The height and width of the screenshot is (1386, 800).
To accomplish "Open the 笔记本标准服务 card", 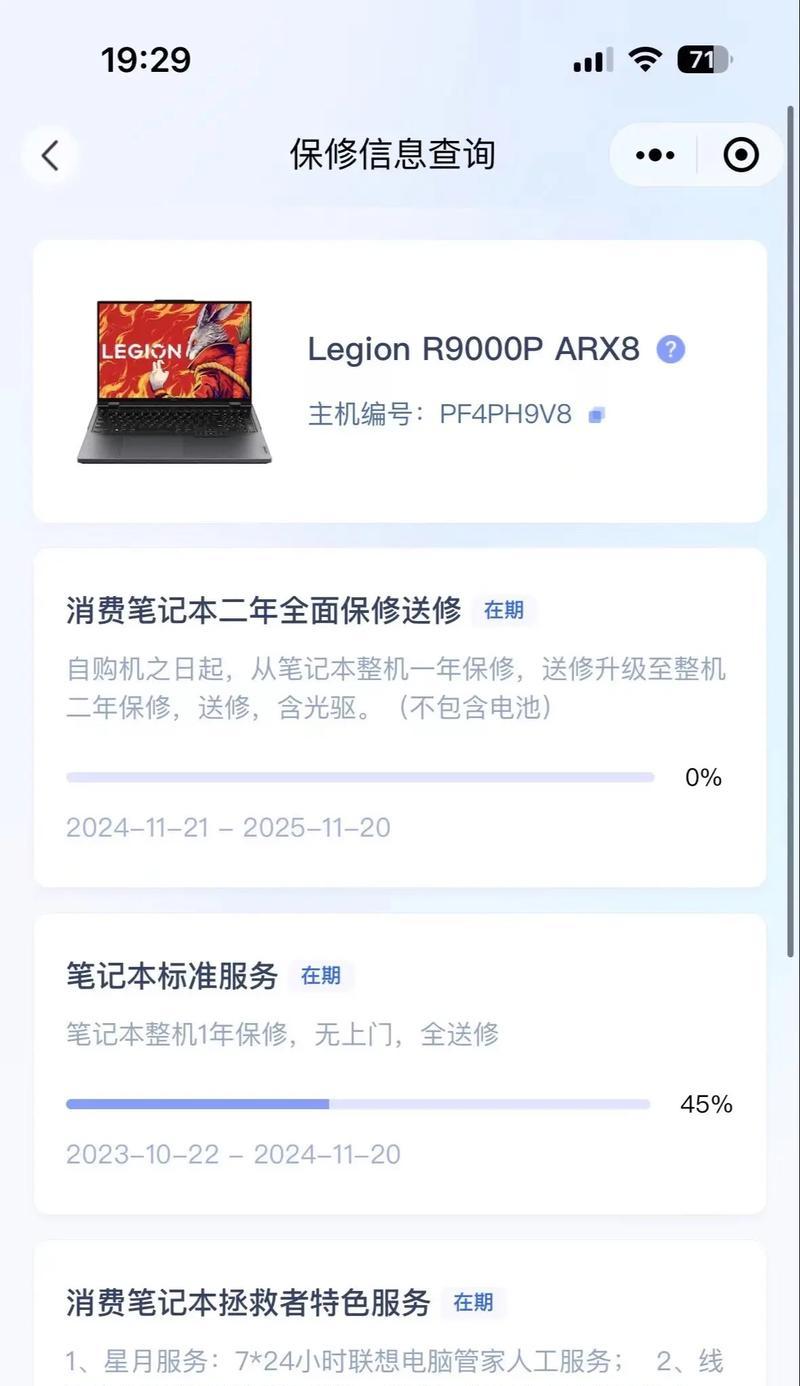I will click(x=400, y=1064).
